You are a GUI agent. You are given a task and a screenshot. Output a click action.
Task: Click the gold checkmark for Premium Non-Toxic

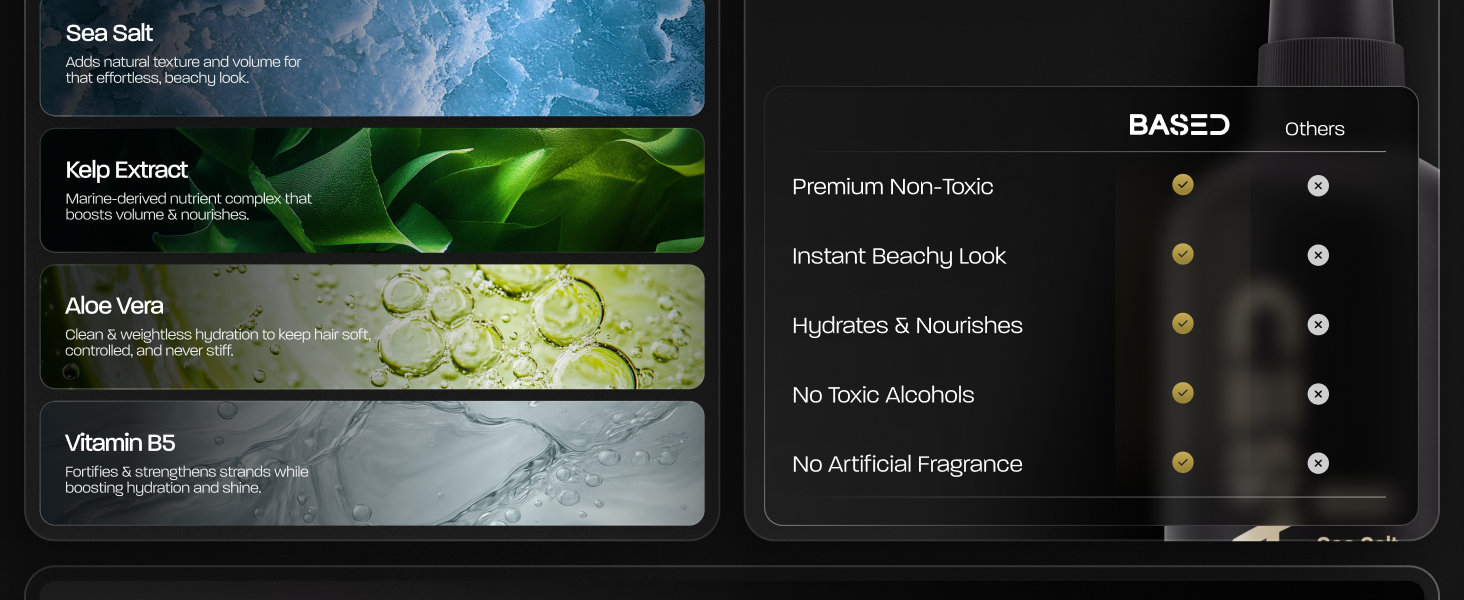(x=1183, y=185)
